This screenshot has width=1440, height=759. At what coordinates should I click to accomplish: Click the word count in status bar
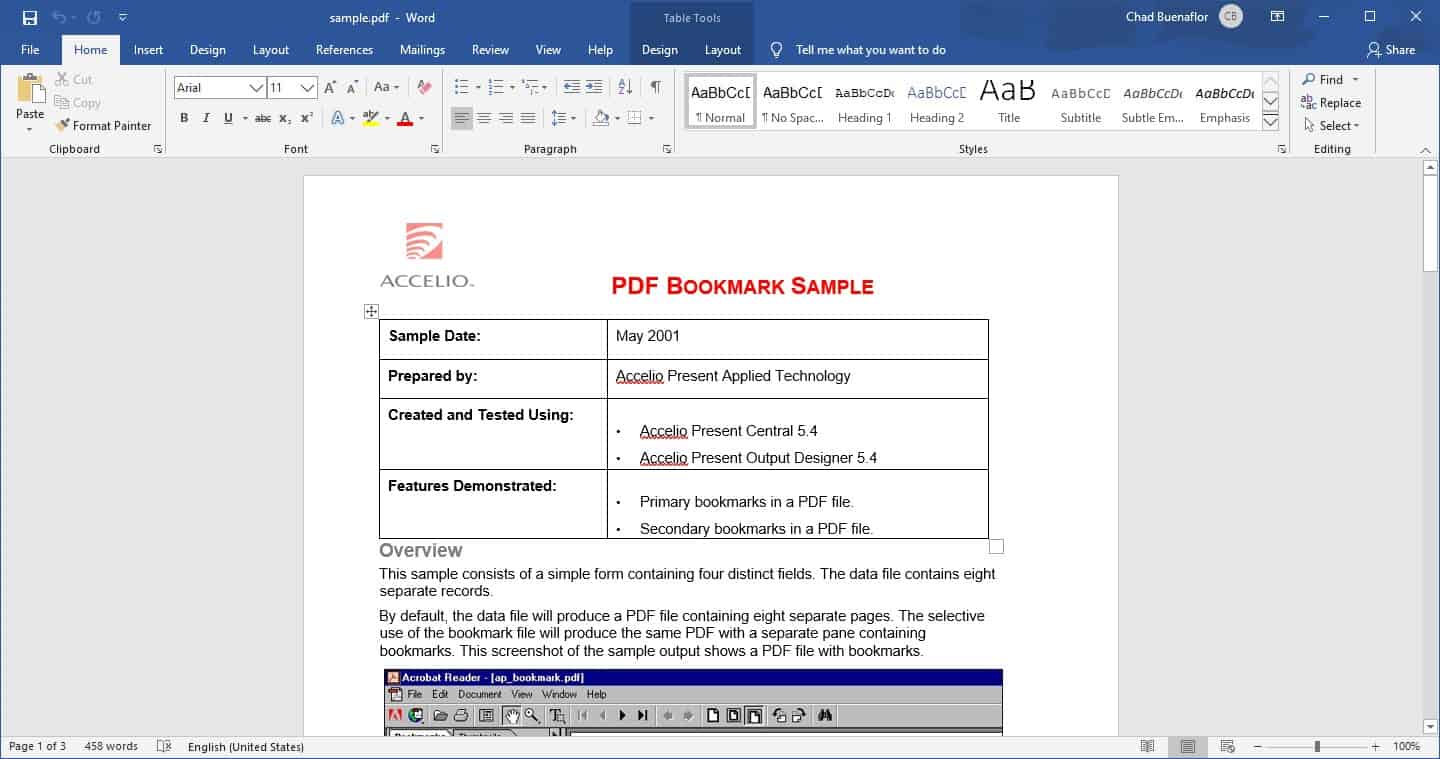(x=109, y=746)
